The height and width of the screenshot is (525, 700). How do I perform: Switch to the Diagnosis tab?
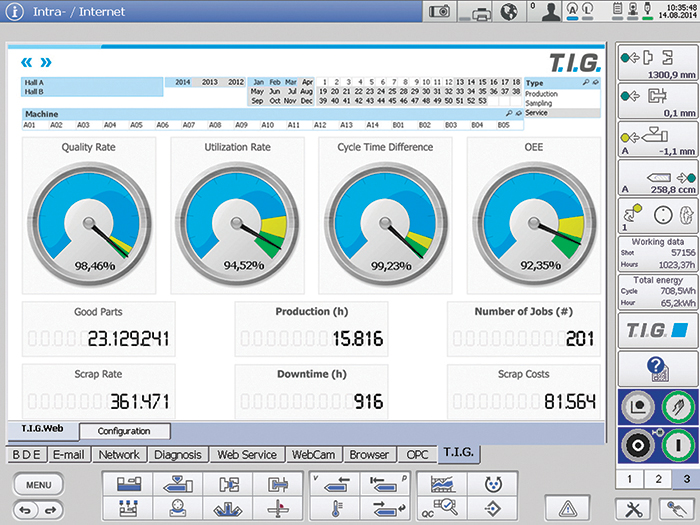coord(179,454)
